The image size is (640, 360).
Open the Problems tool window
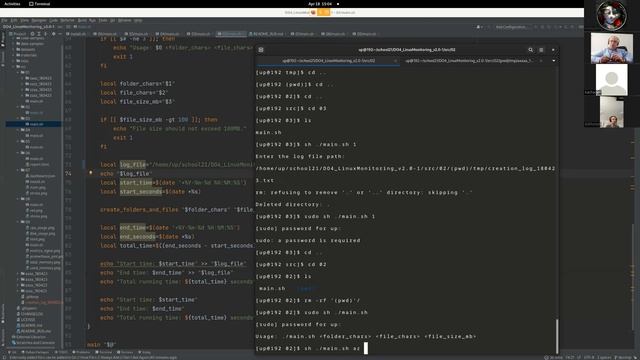(81, 352)
